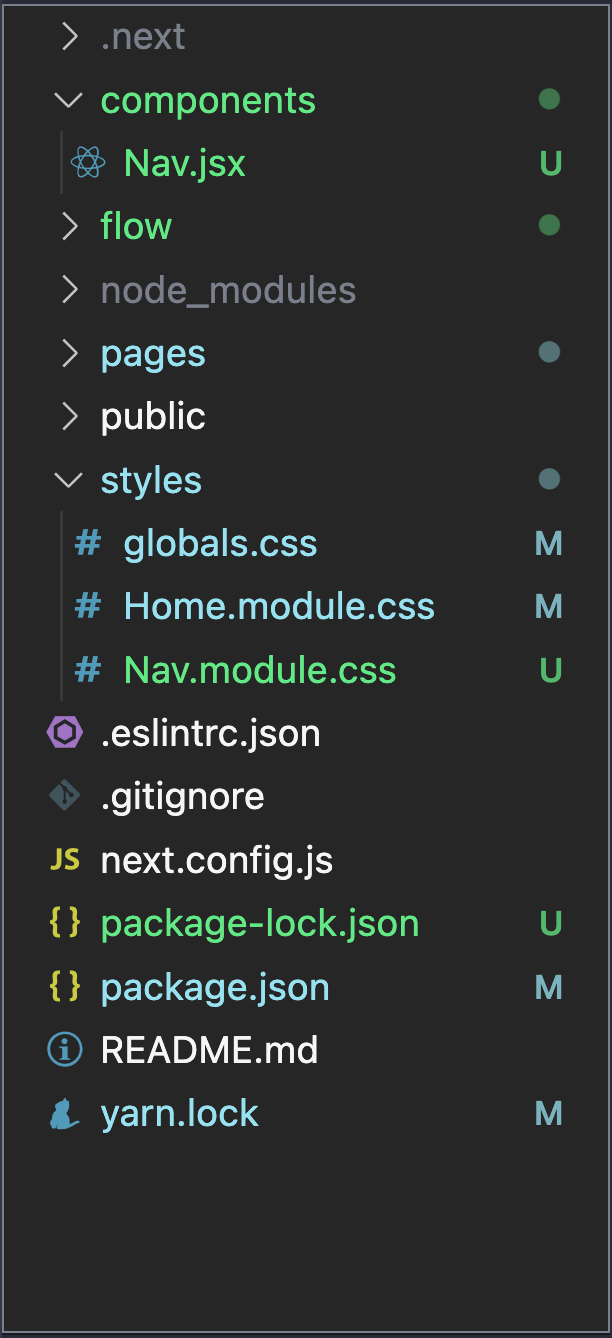Open Home.module.css file

pyautogui.click(x=279, y=606)
